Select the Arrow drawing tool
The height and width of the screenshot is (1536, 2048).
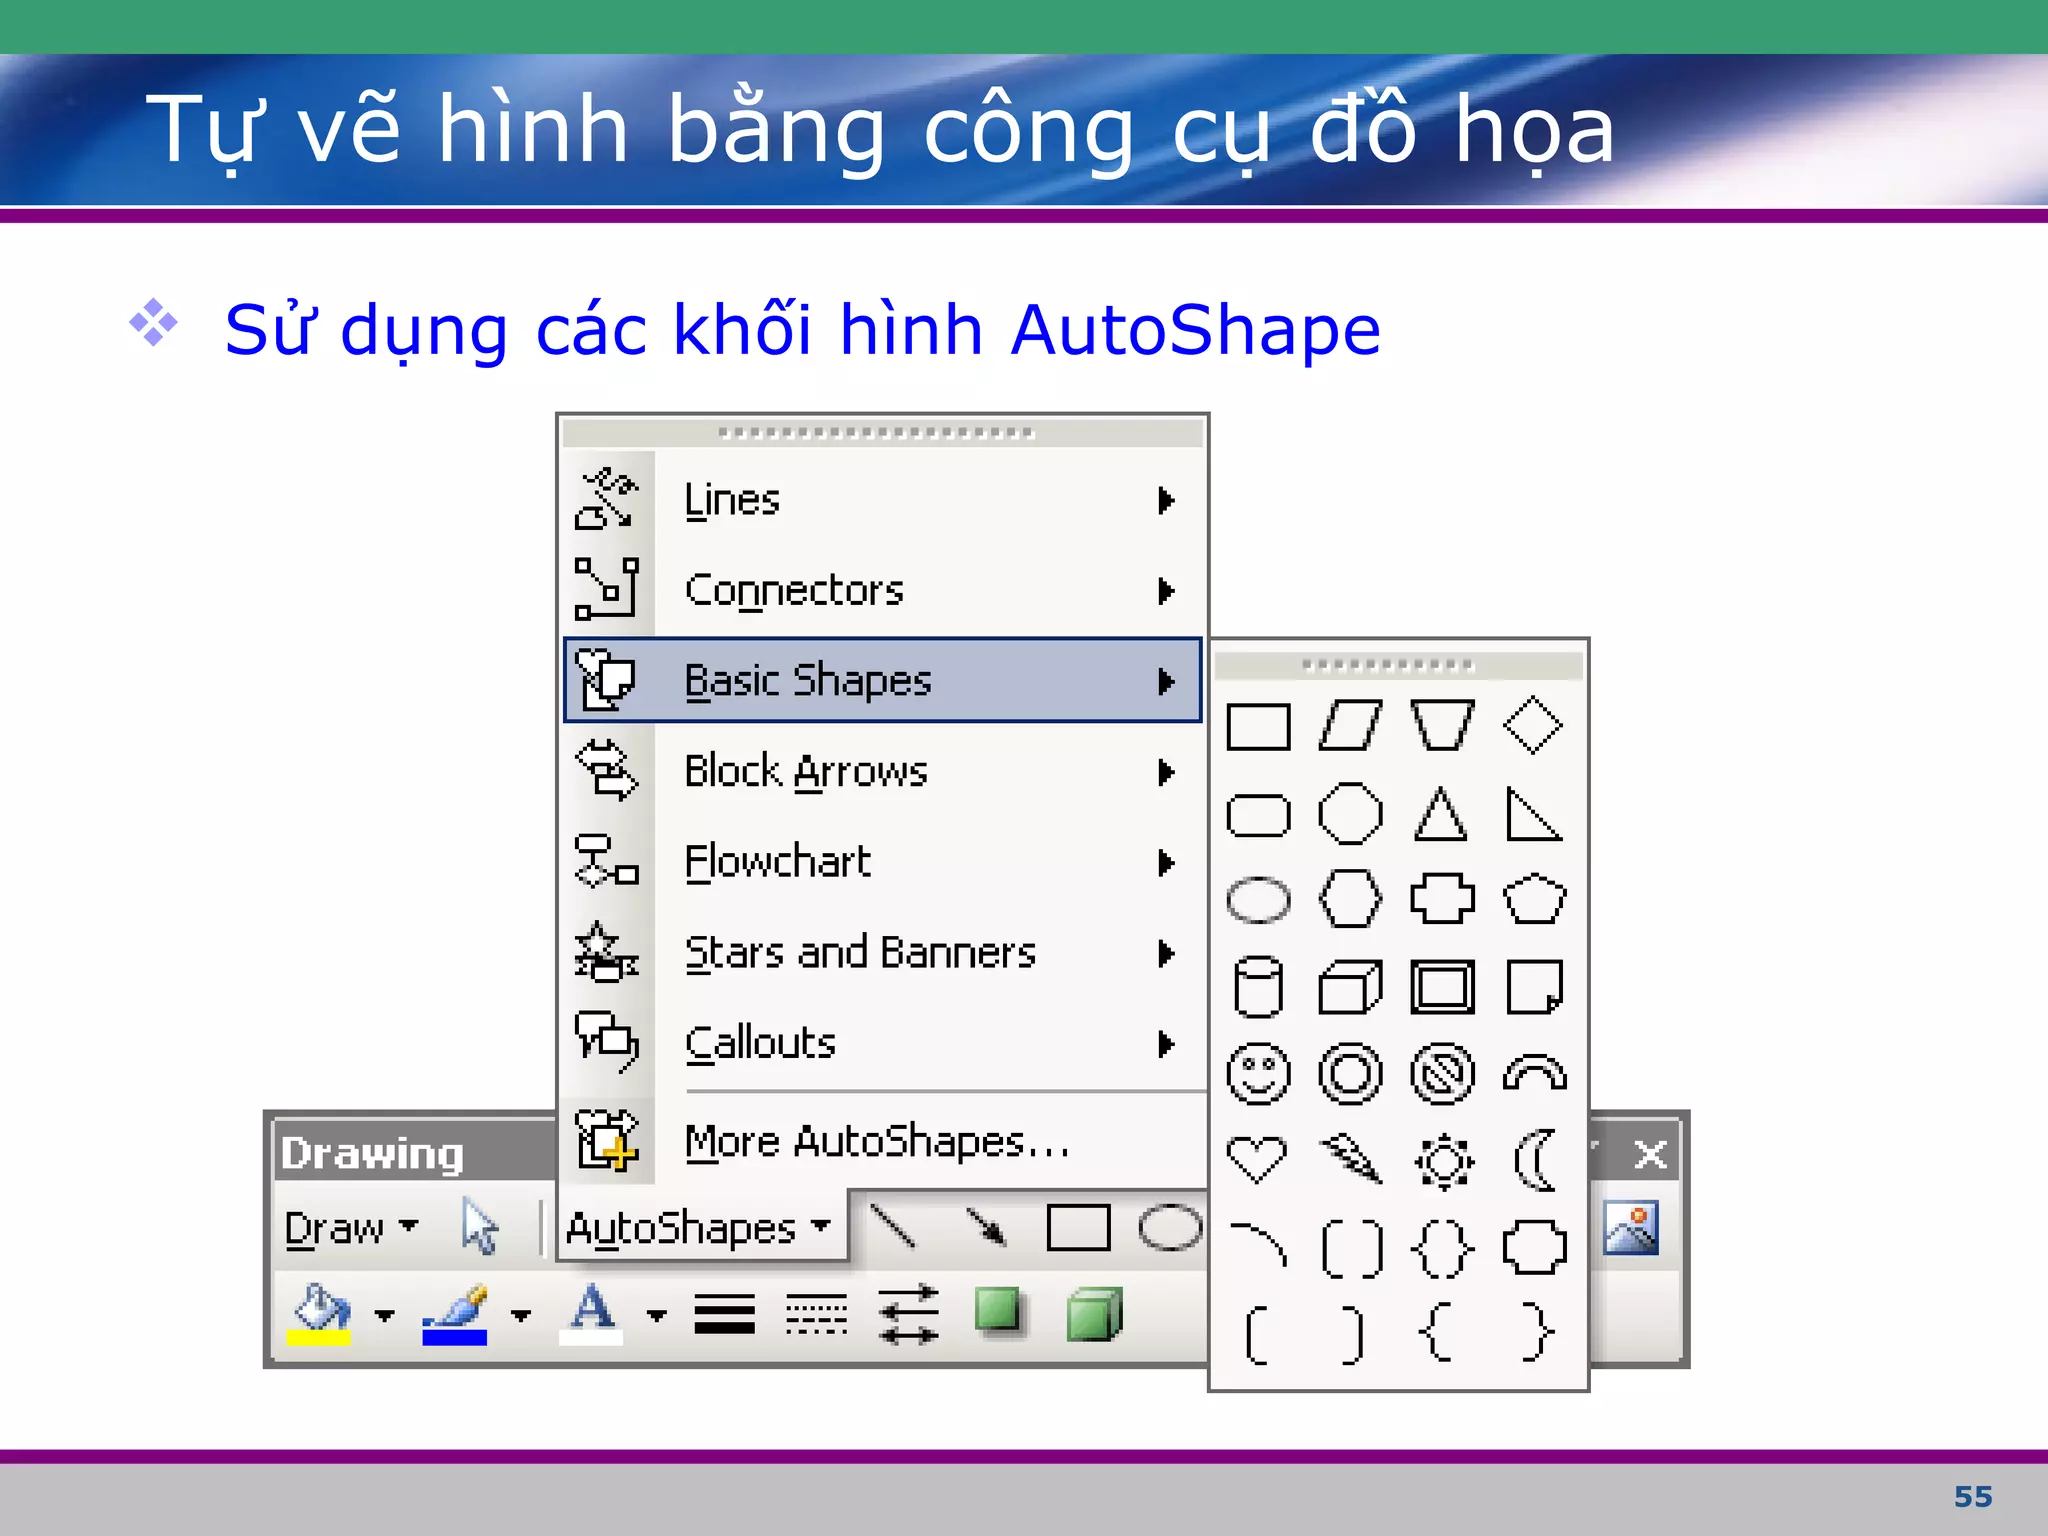tap(986, 1227)
